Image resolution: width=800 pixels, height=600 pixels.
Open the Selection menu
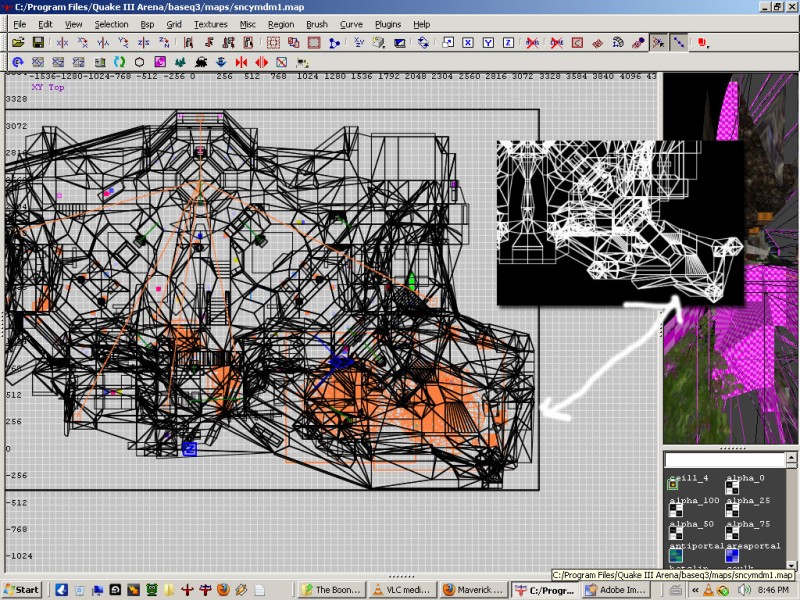click(x=111, y=24)
